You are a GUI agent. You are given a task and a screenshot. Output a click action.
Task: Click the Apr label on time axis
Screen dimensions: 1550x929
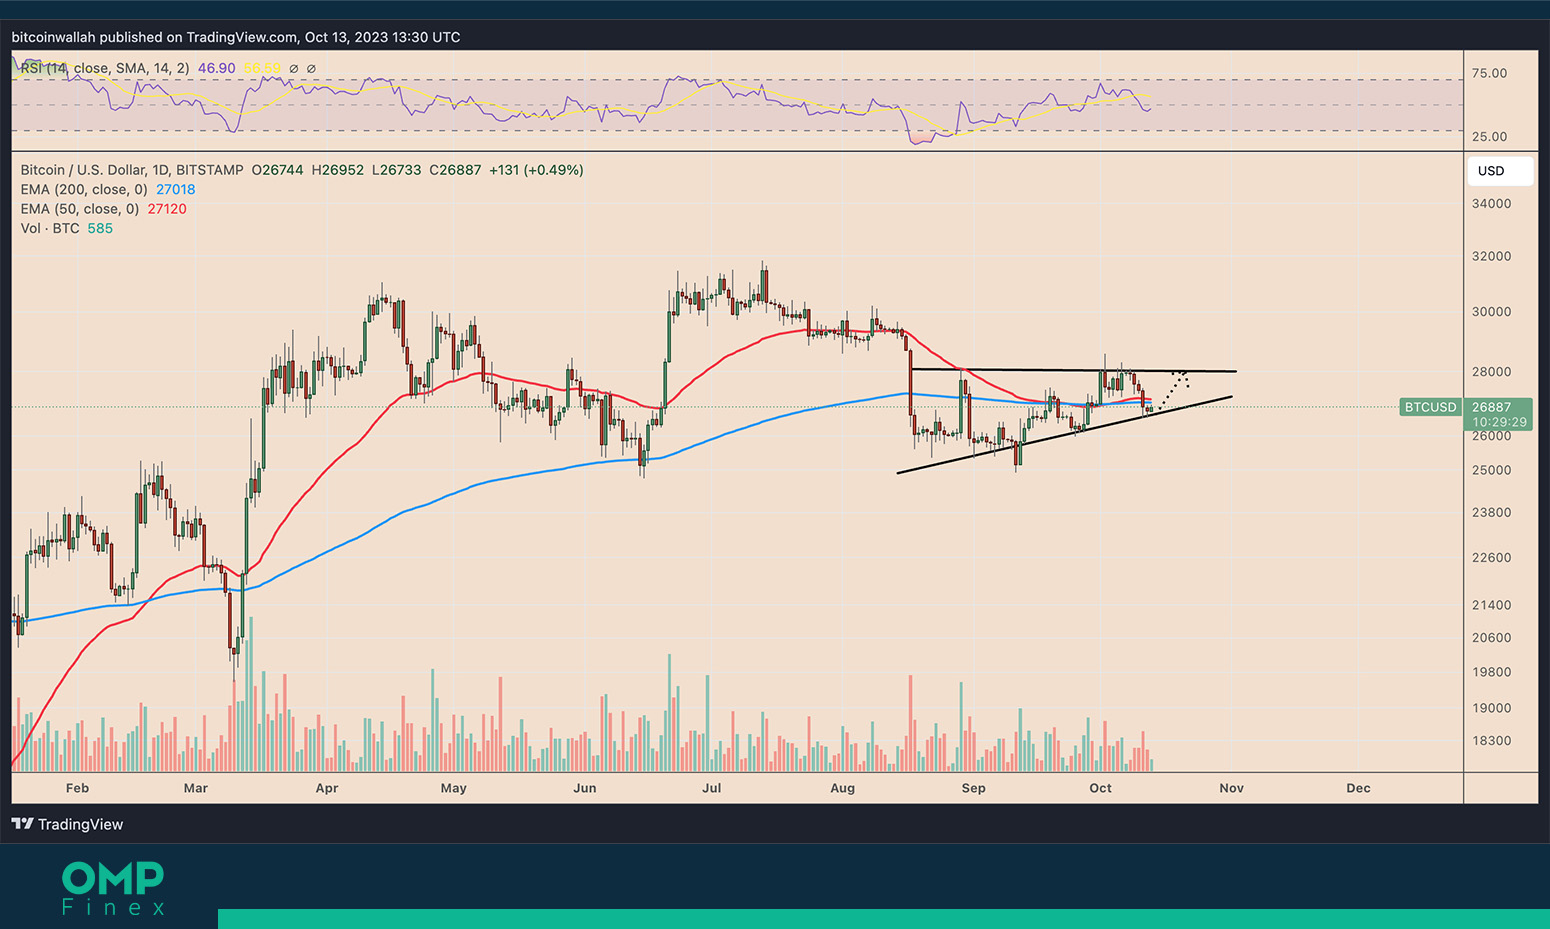[x=327, y=788]
